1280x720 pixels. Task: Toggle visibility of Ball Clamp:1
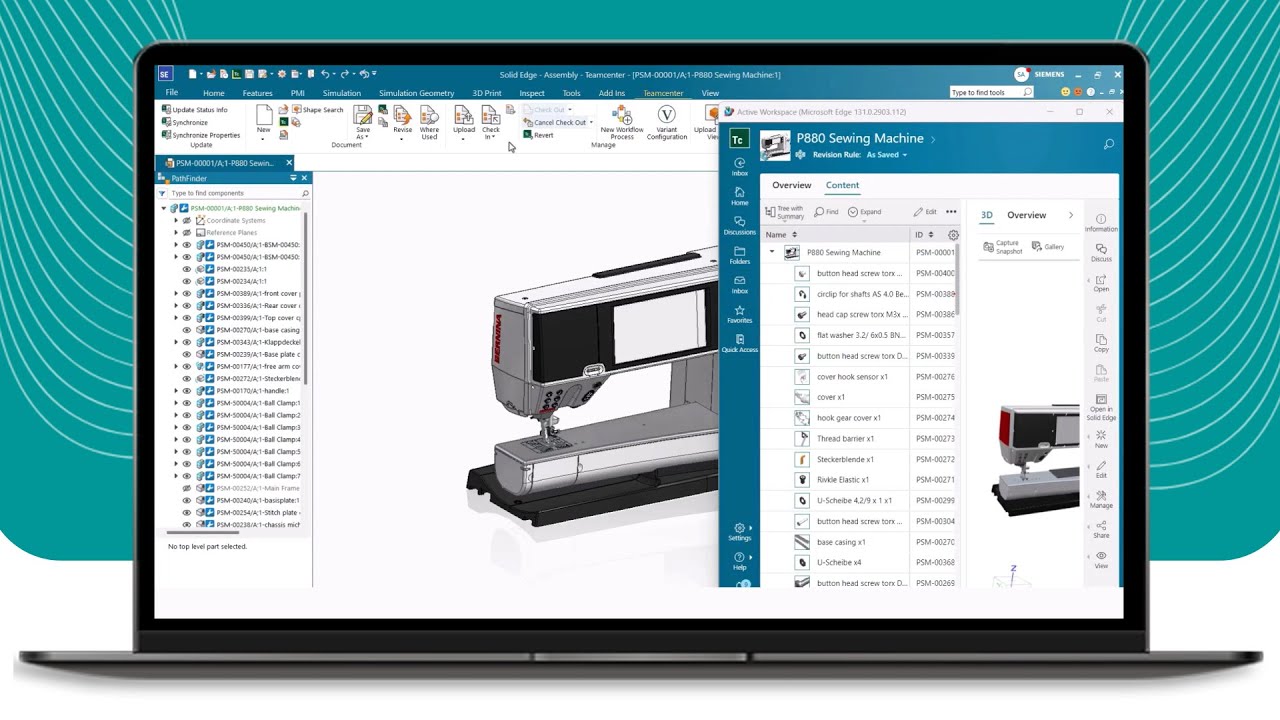186,403
